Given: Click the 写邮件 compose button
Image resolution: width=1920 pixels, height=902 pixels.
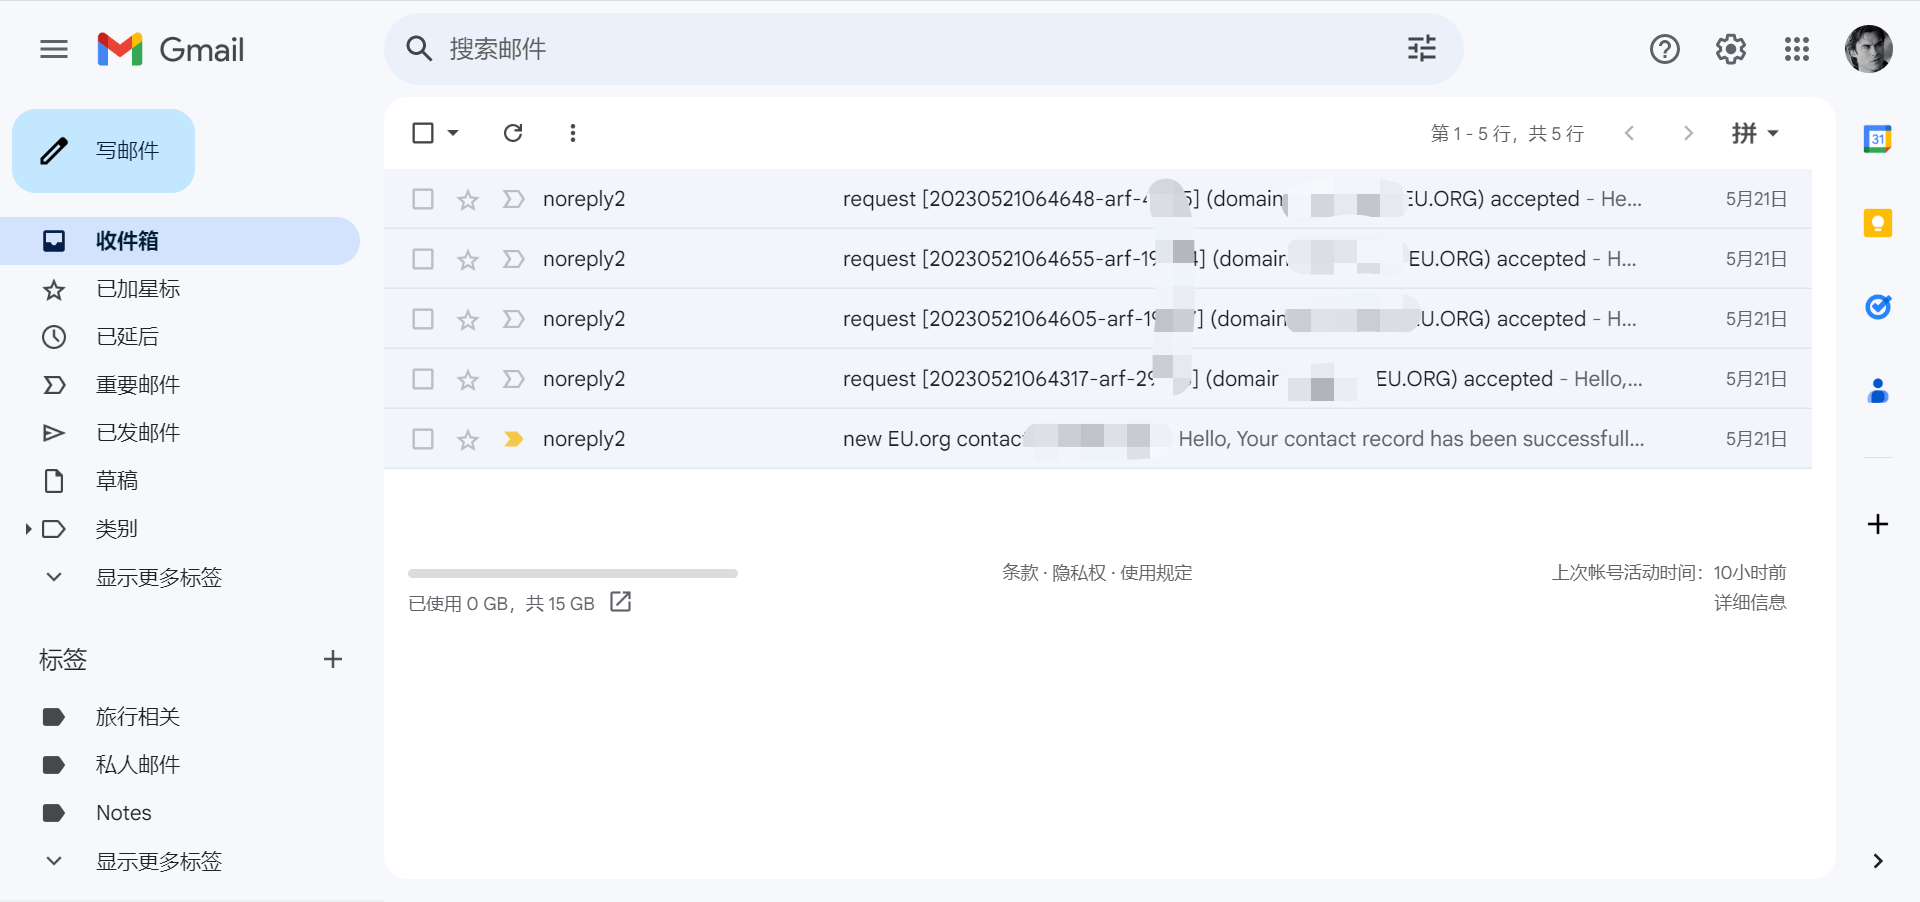Looking at the screenshot, I should pyautogui.click(x=104, y=151).
